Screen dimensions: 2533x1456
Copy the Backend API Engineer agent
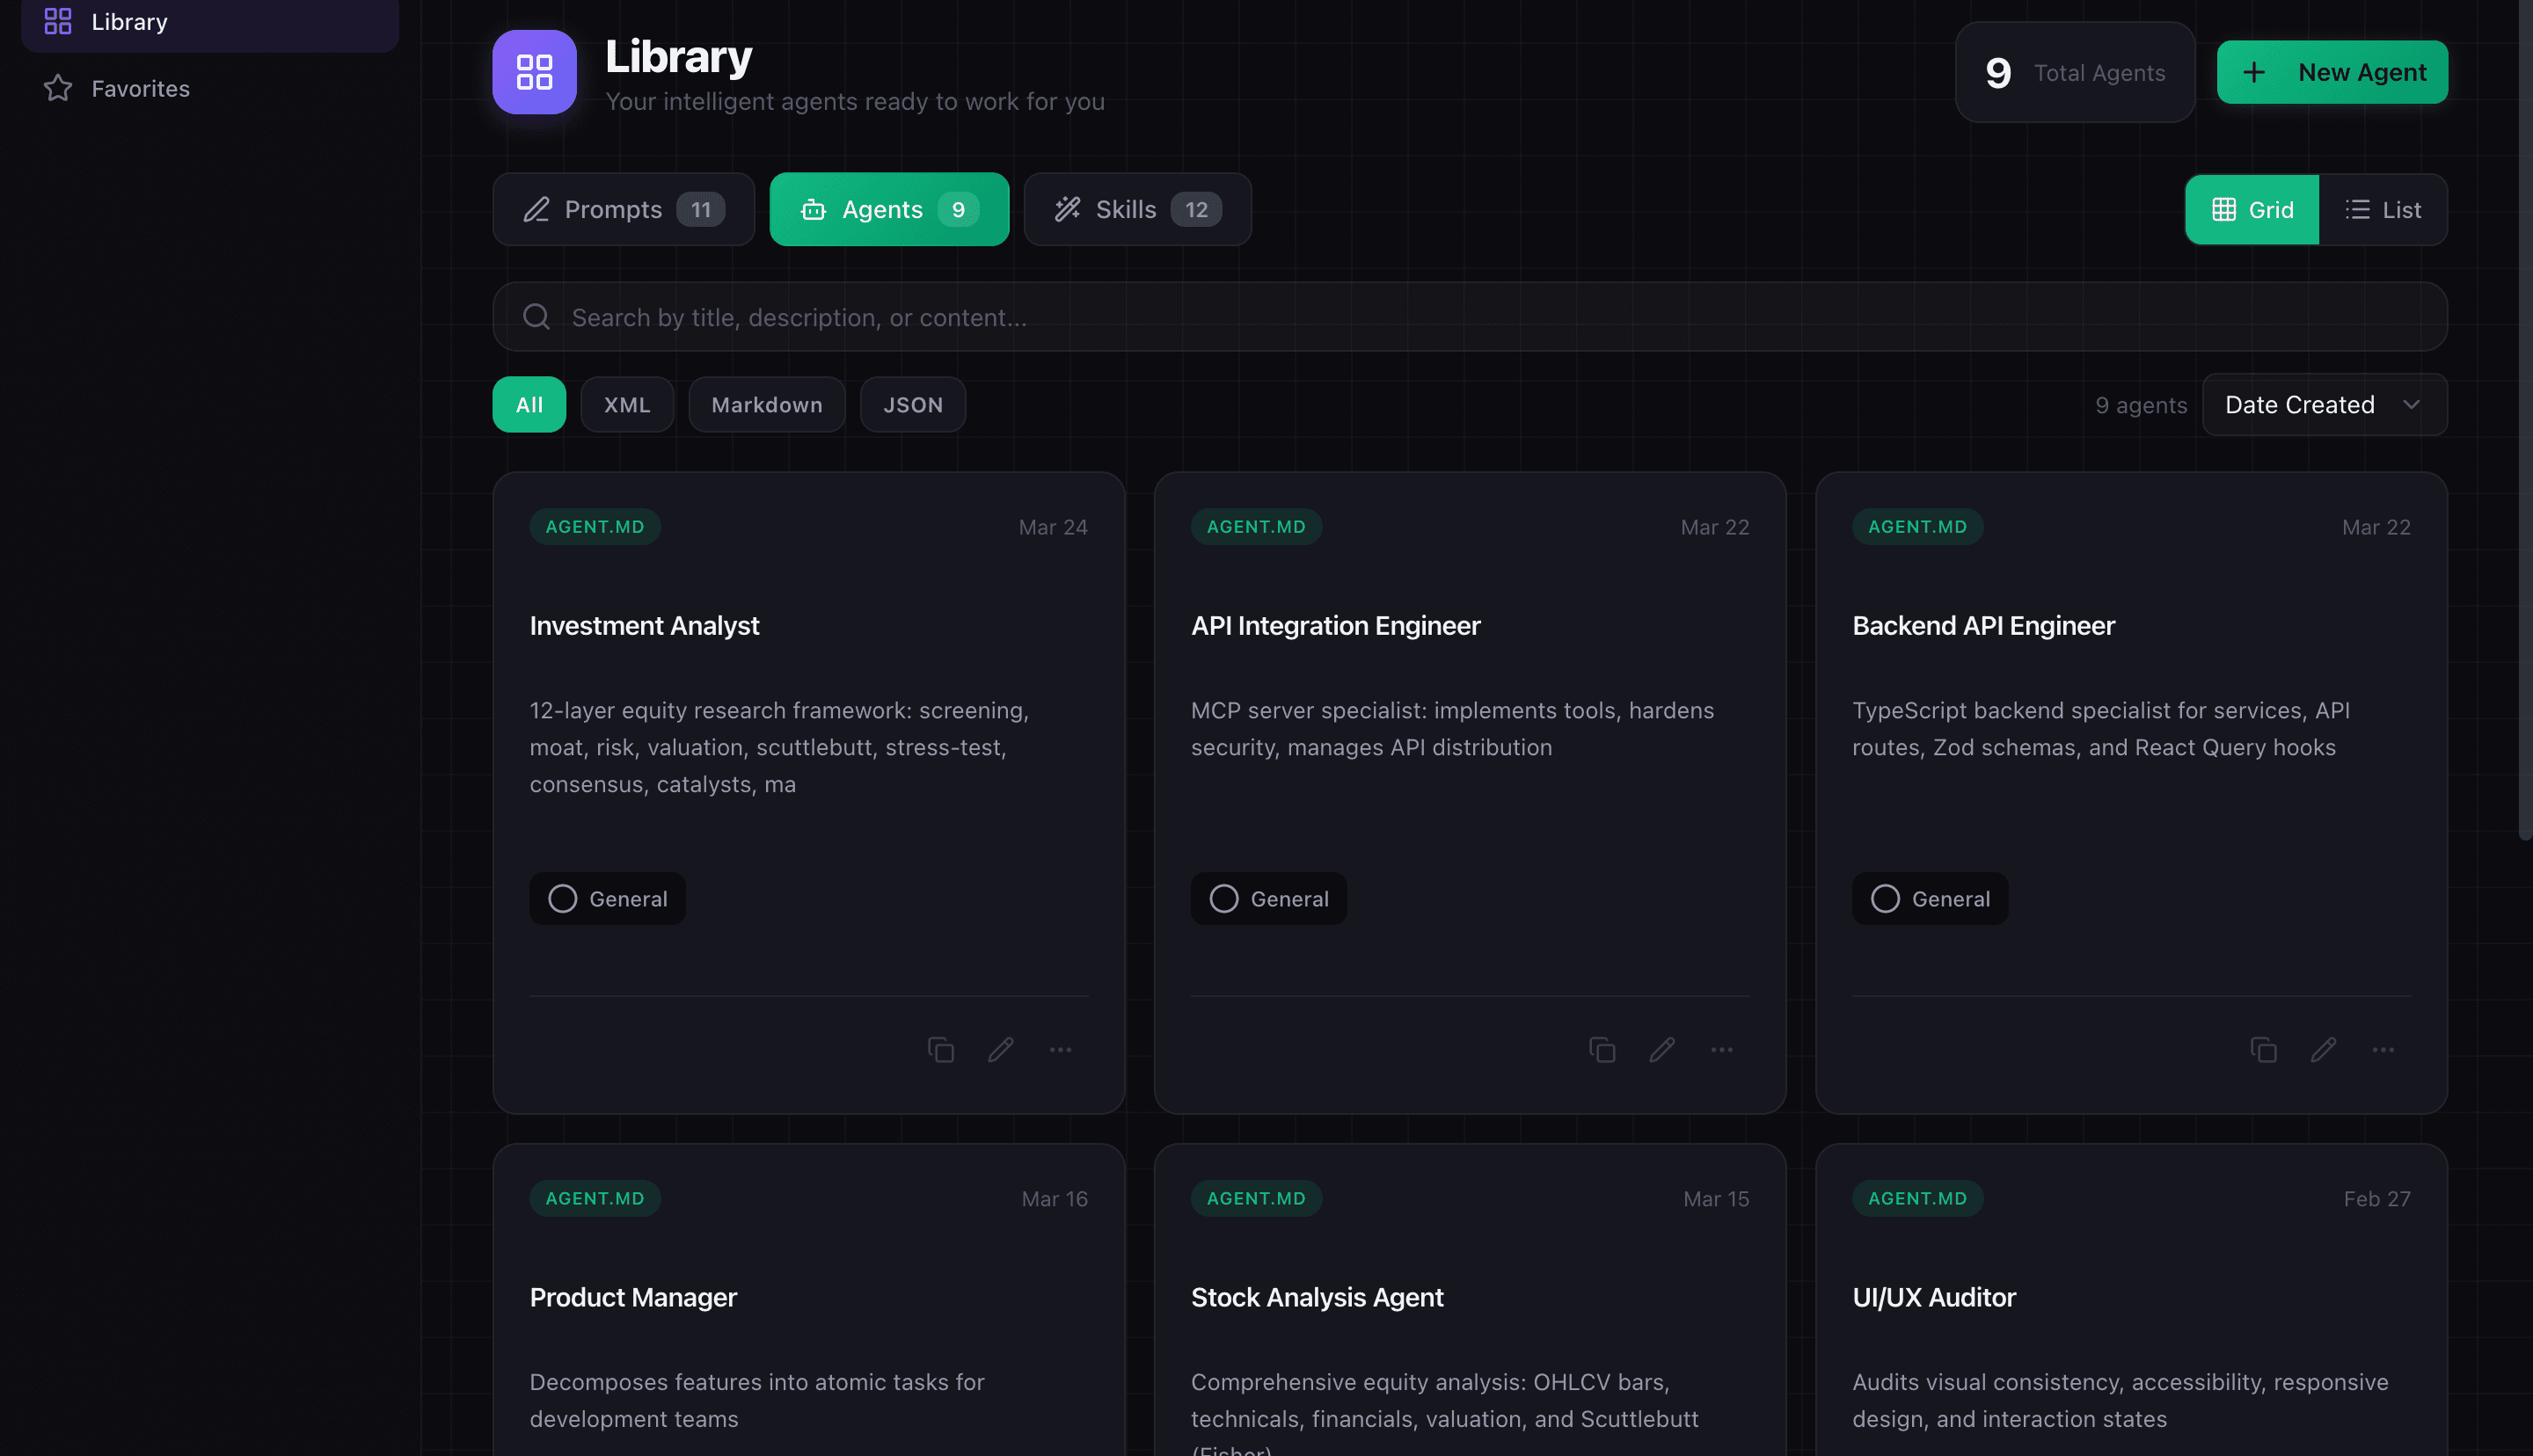click(2264, 1050)
